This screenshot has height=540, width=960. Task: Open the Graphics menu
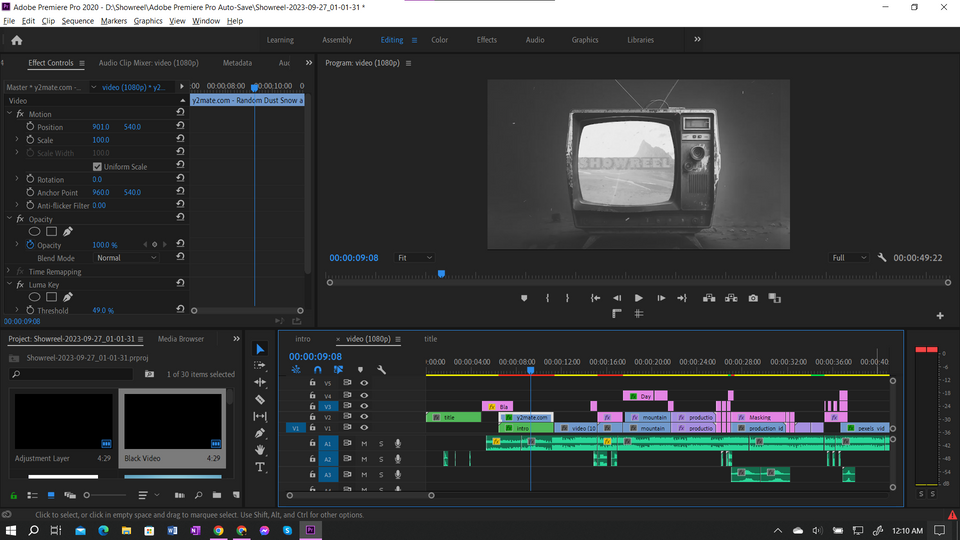148,21
